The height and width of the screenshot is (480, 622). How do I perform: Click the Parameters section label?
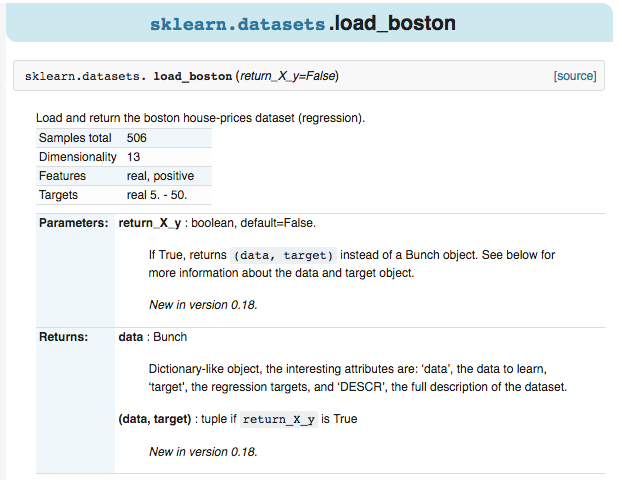(x=73, y=223)
